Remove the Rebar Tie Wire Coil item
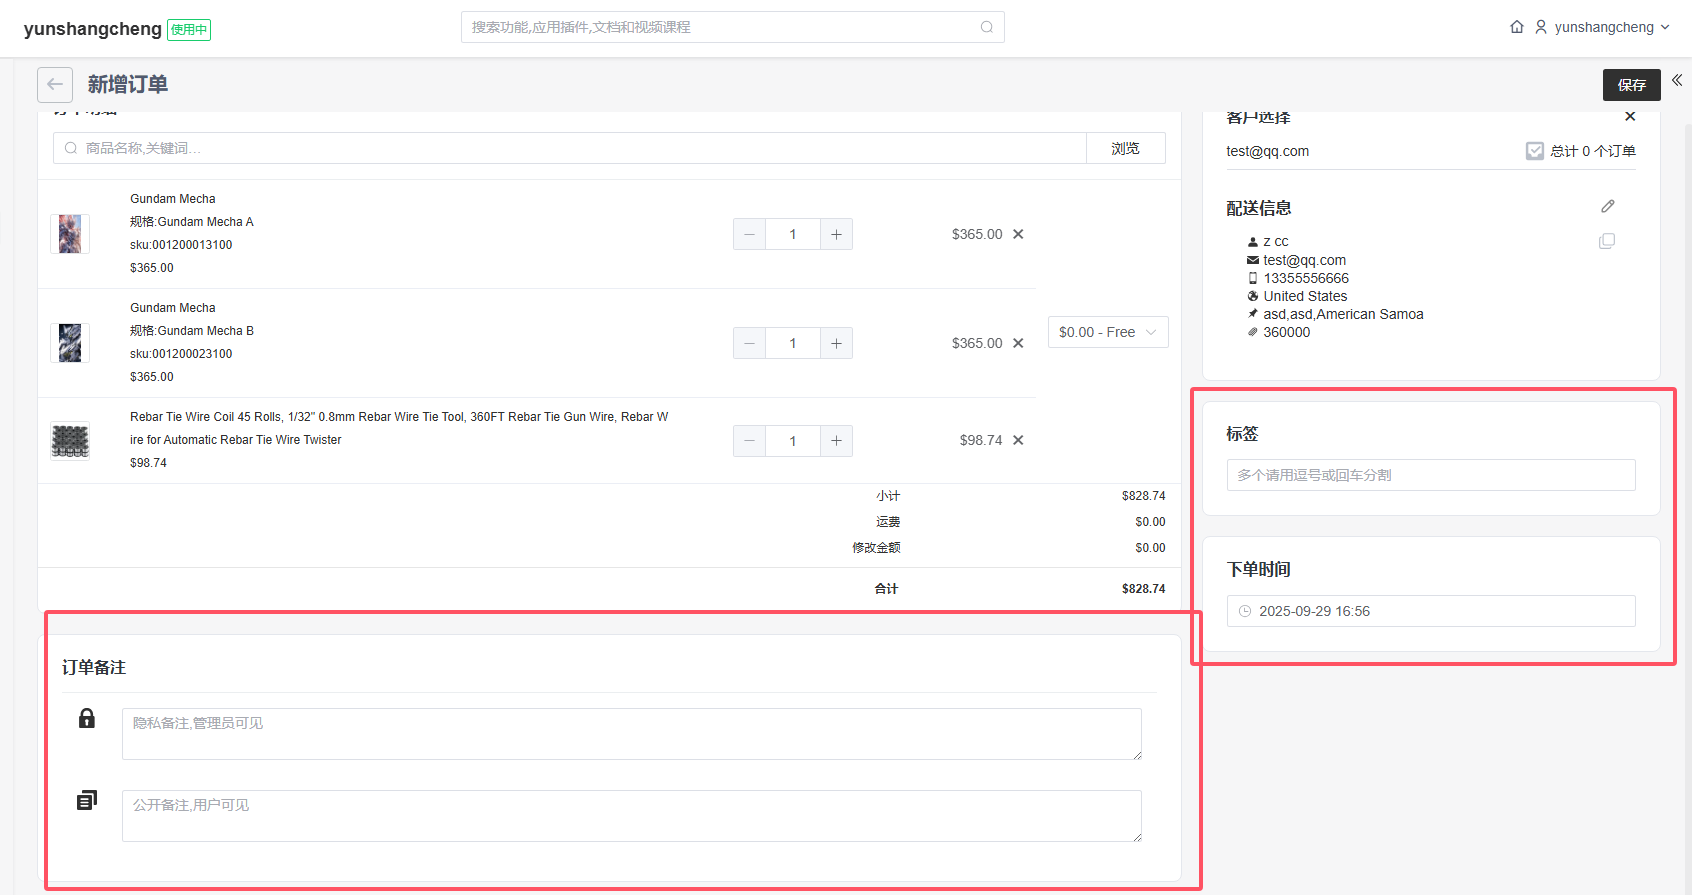This screenshot has height=895, width=1692. [x=1018, y=440]
